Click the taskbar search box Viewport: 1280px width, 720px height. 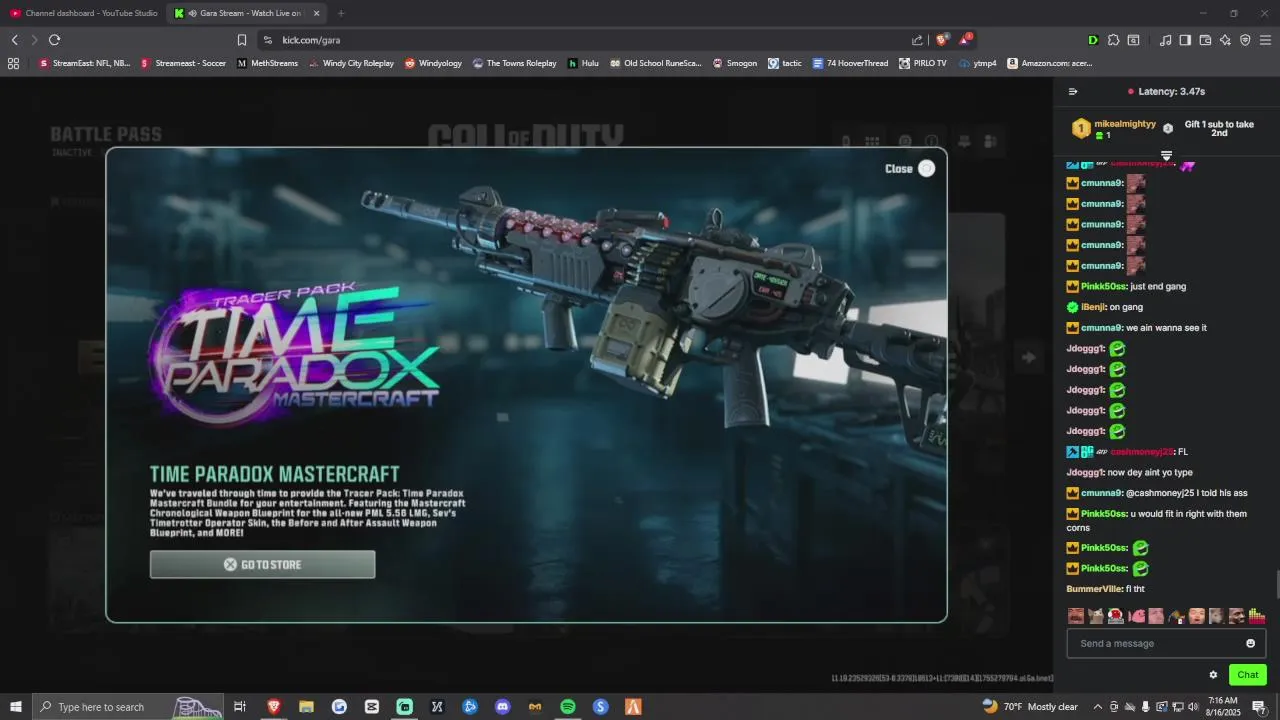point(127,707)
